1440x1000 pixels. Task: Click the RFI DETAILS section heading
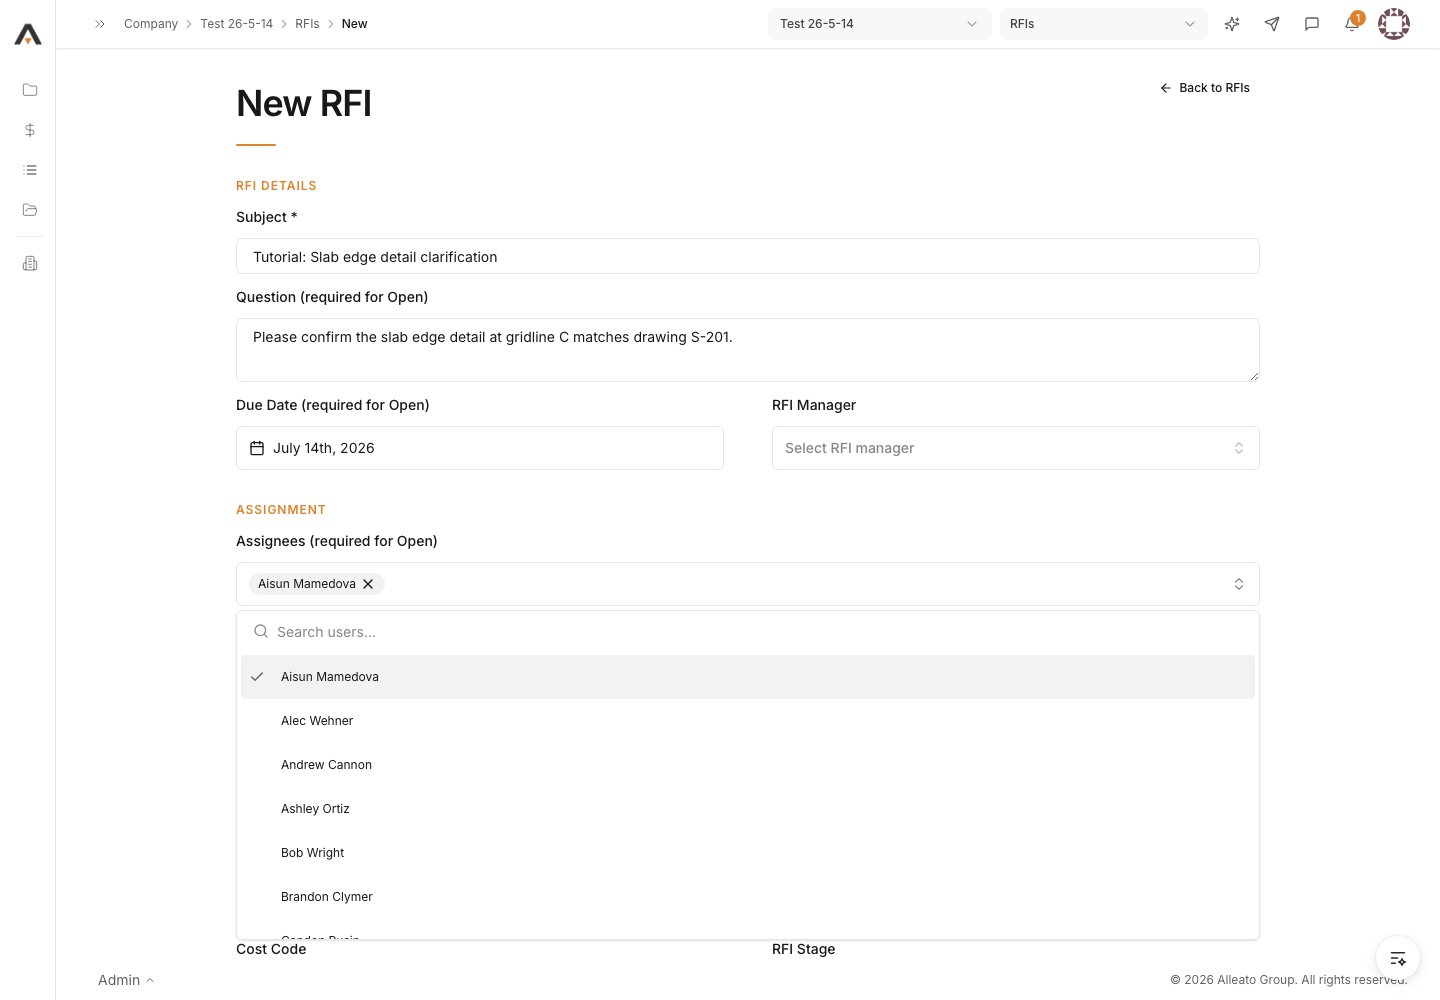[276, 186]
